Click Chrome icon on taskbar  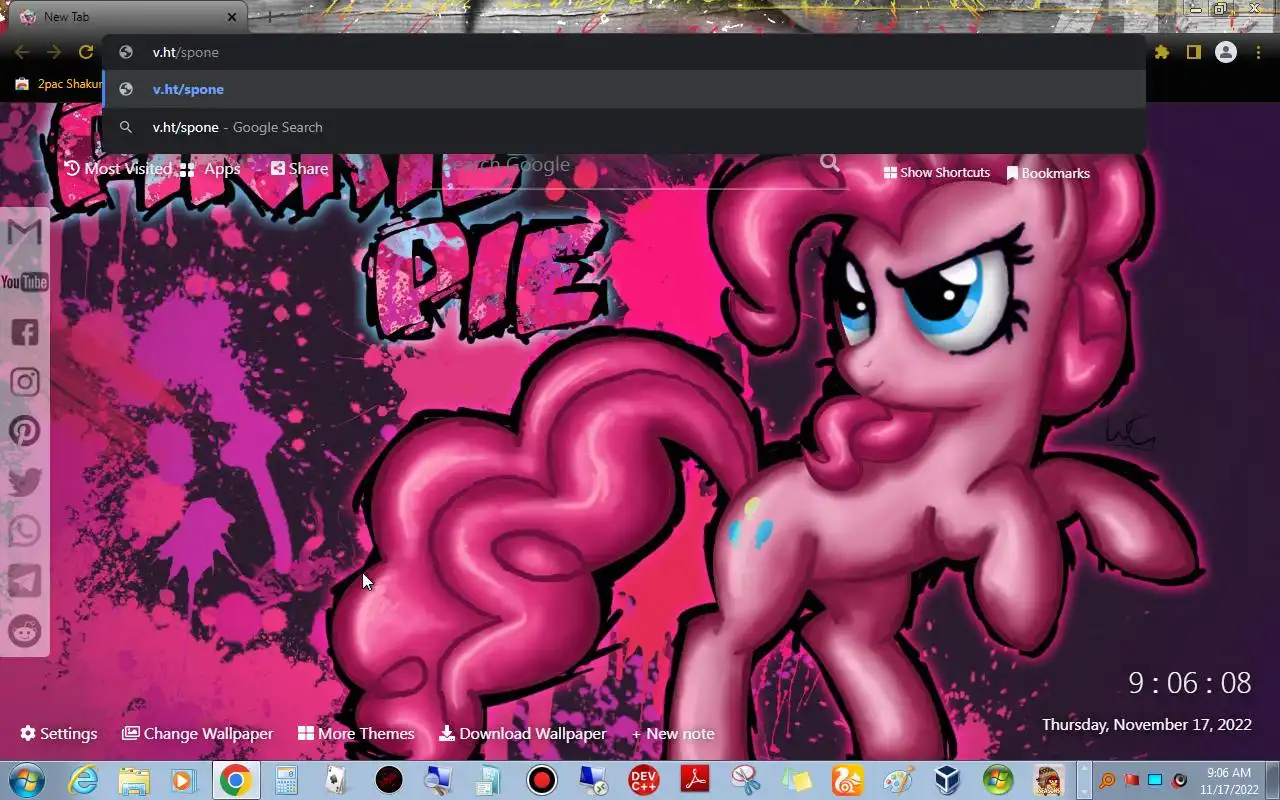pyautogui.click(x=235, y=780)
